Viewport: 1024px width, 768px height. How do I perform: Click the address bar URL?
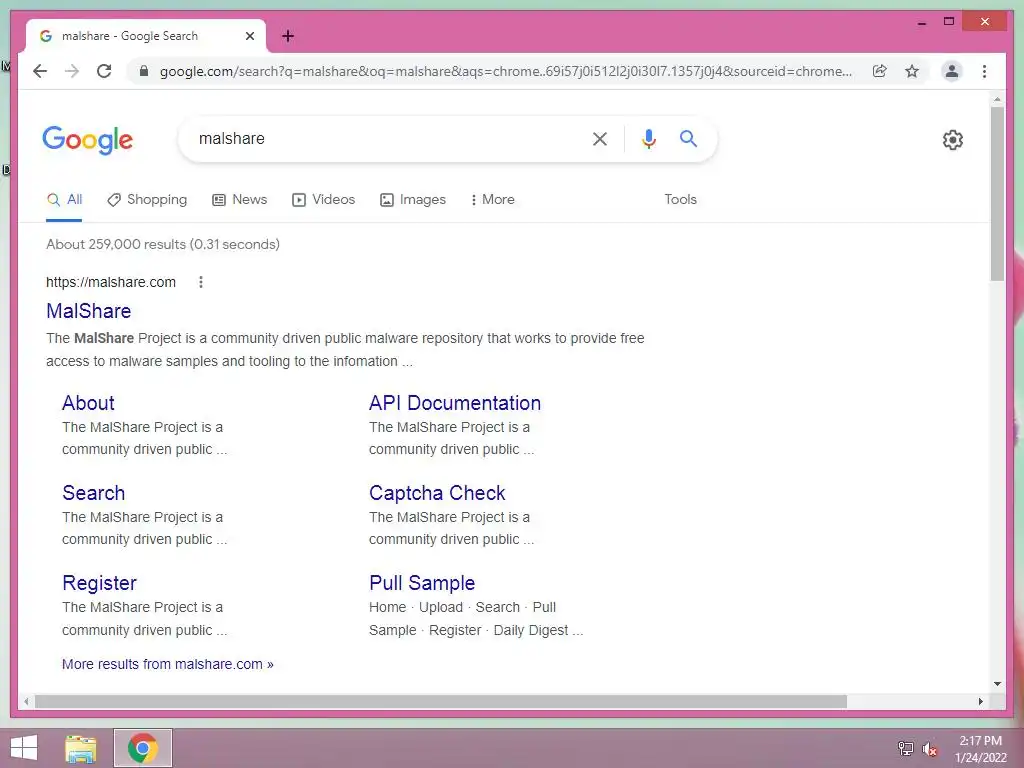(505, 71)
